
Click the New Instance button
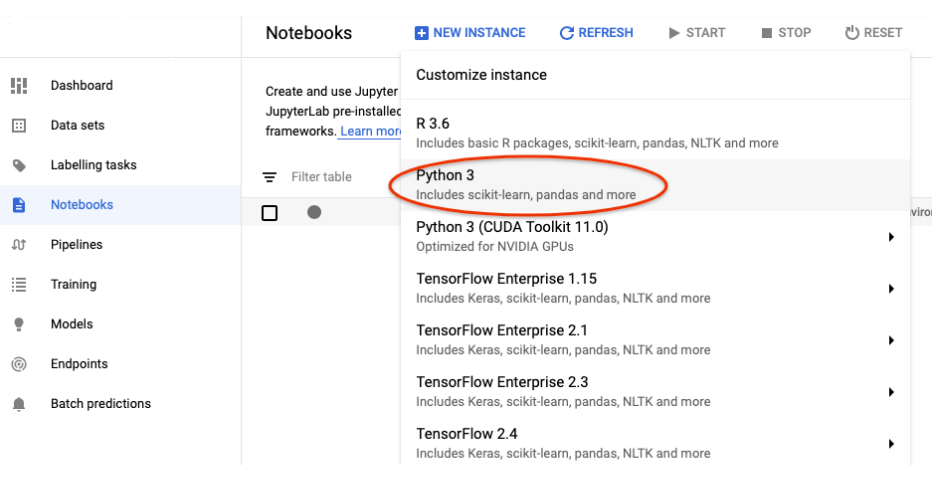[469, 33]
